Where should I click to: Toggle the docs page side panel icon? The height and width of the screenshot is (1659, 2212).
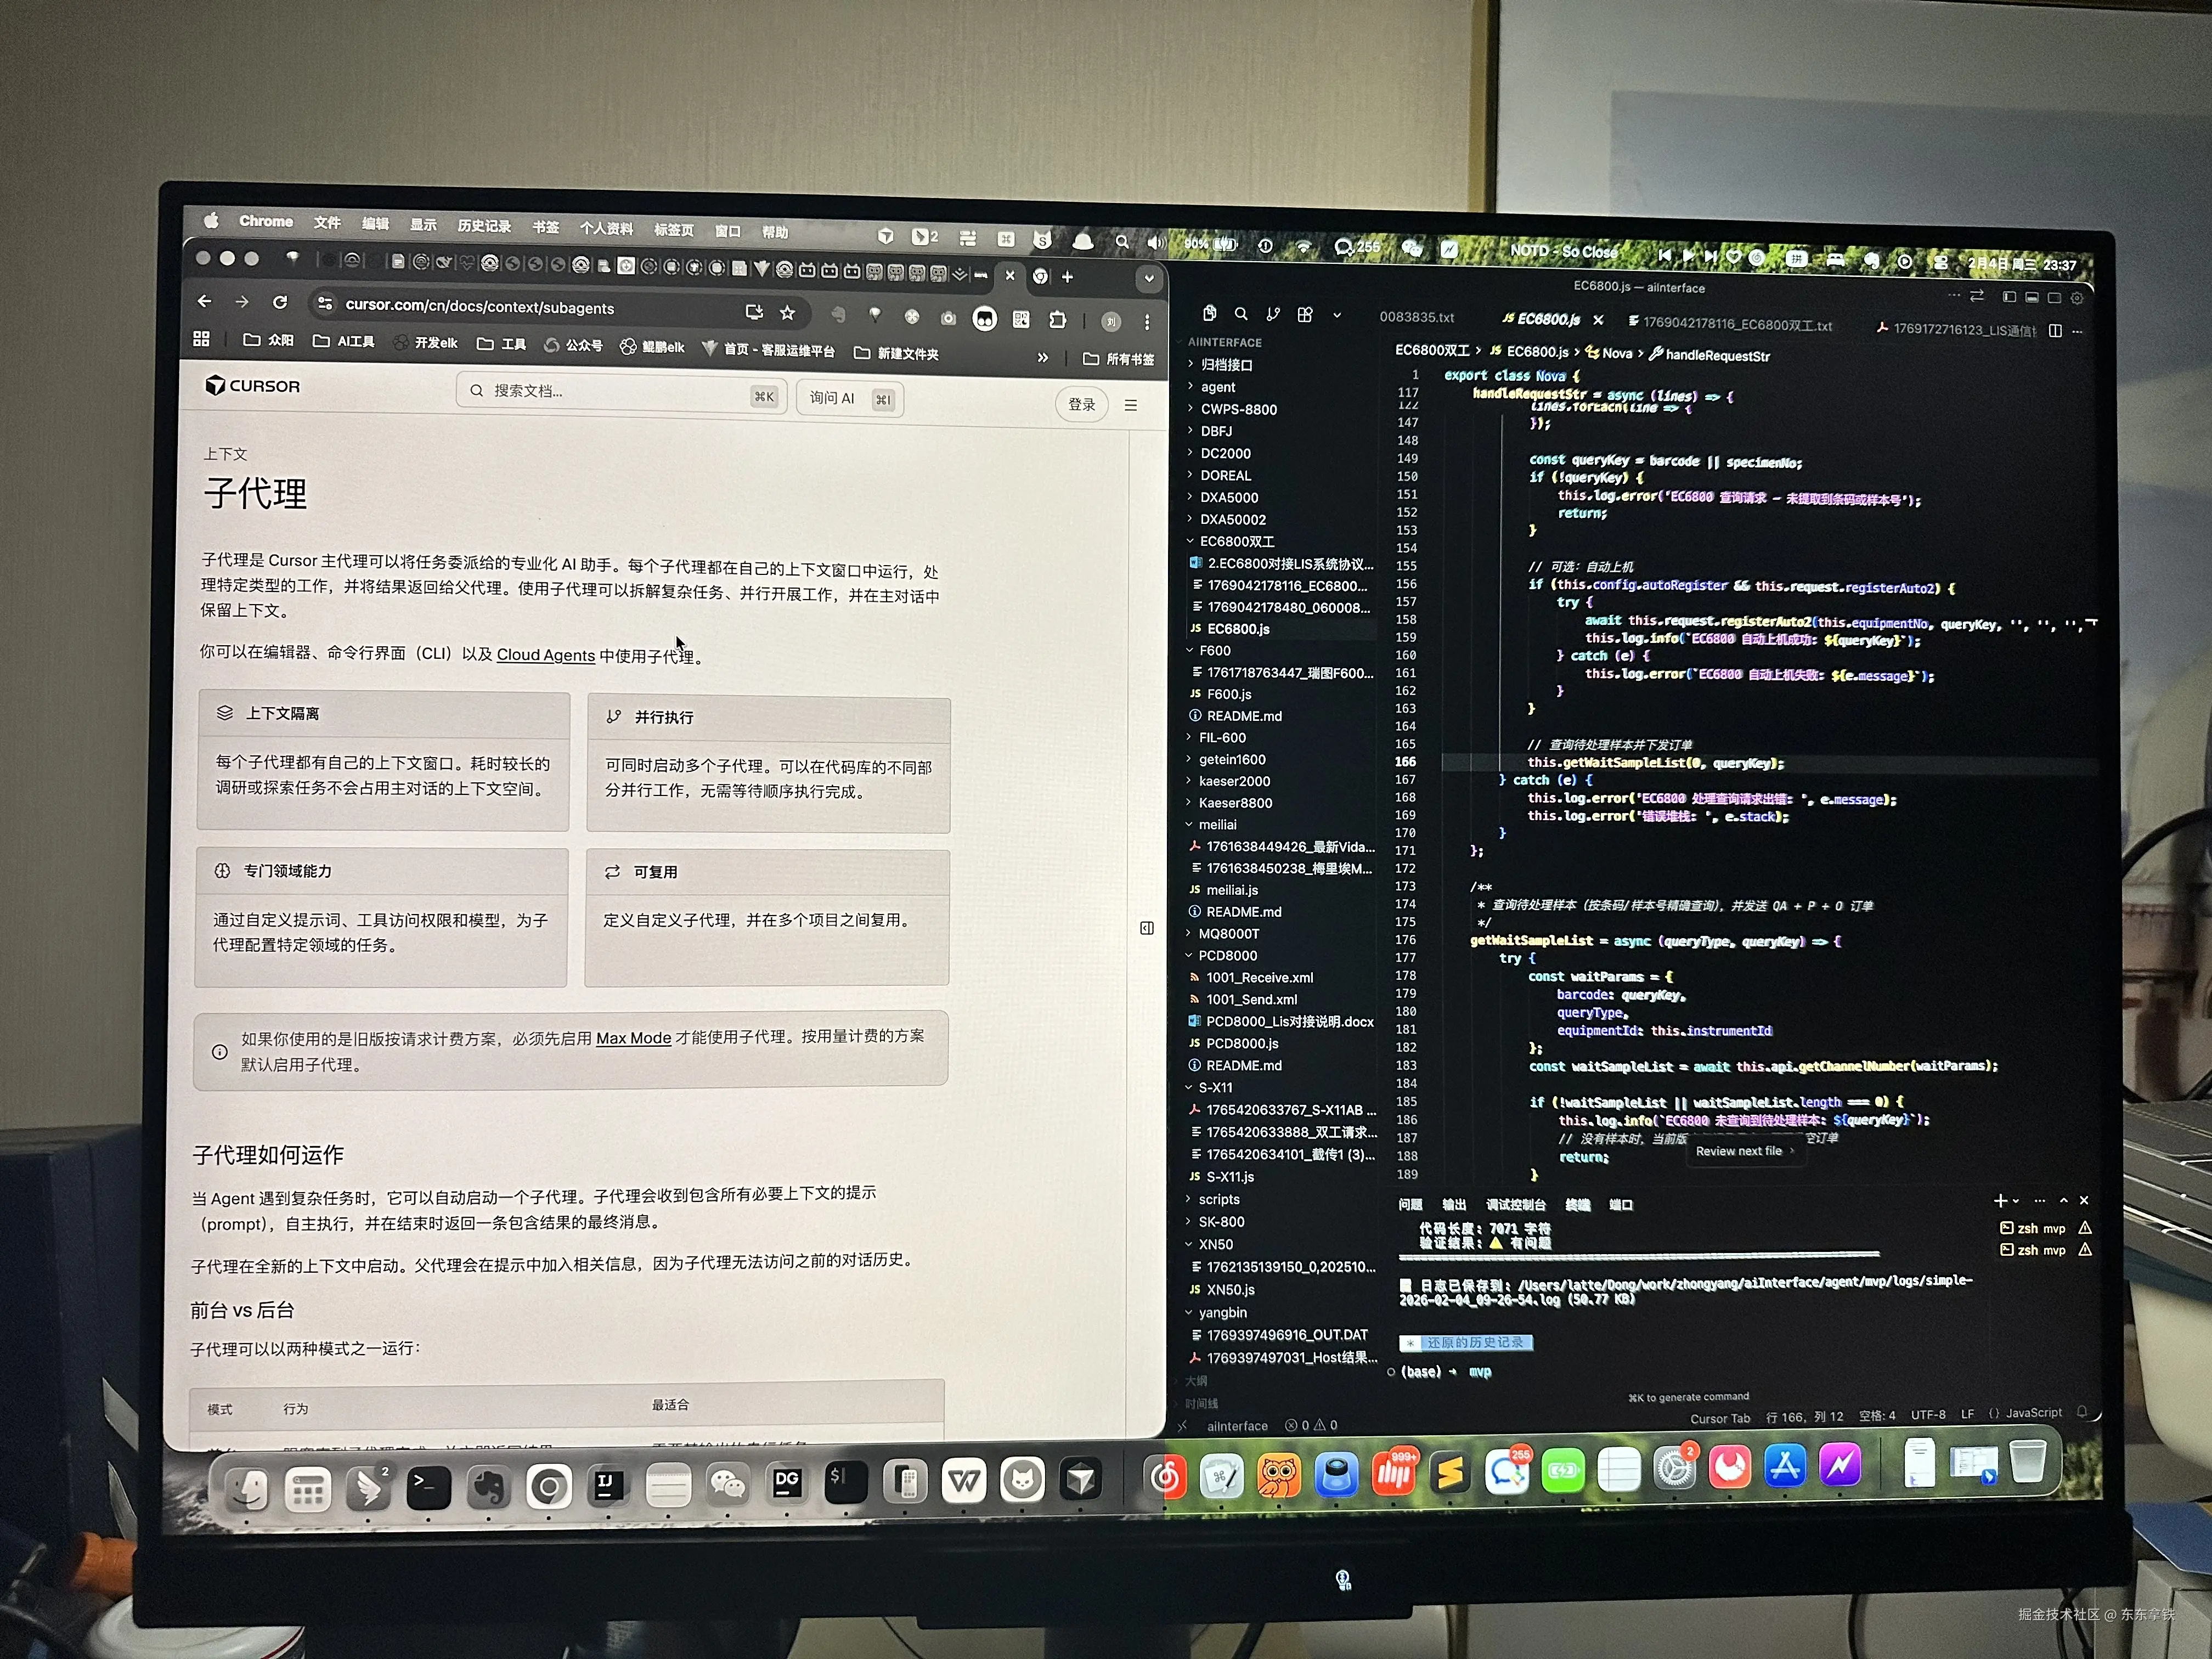[x=1147, y=928]
